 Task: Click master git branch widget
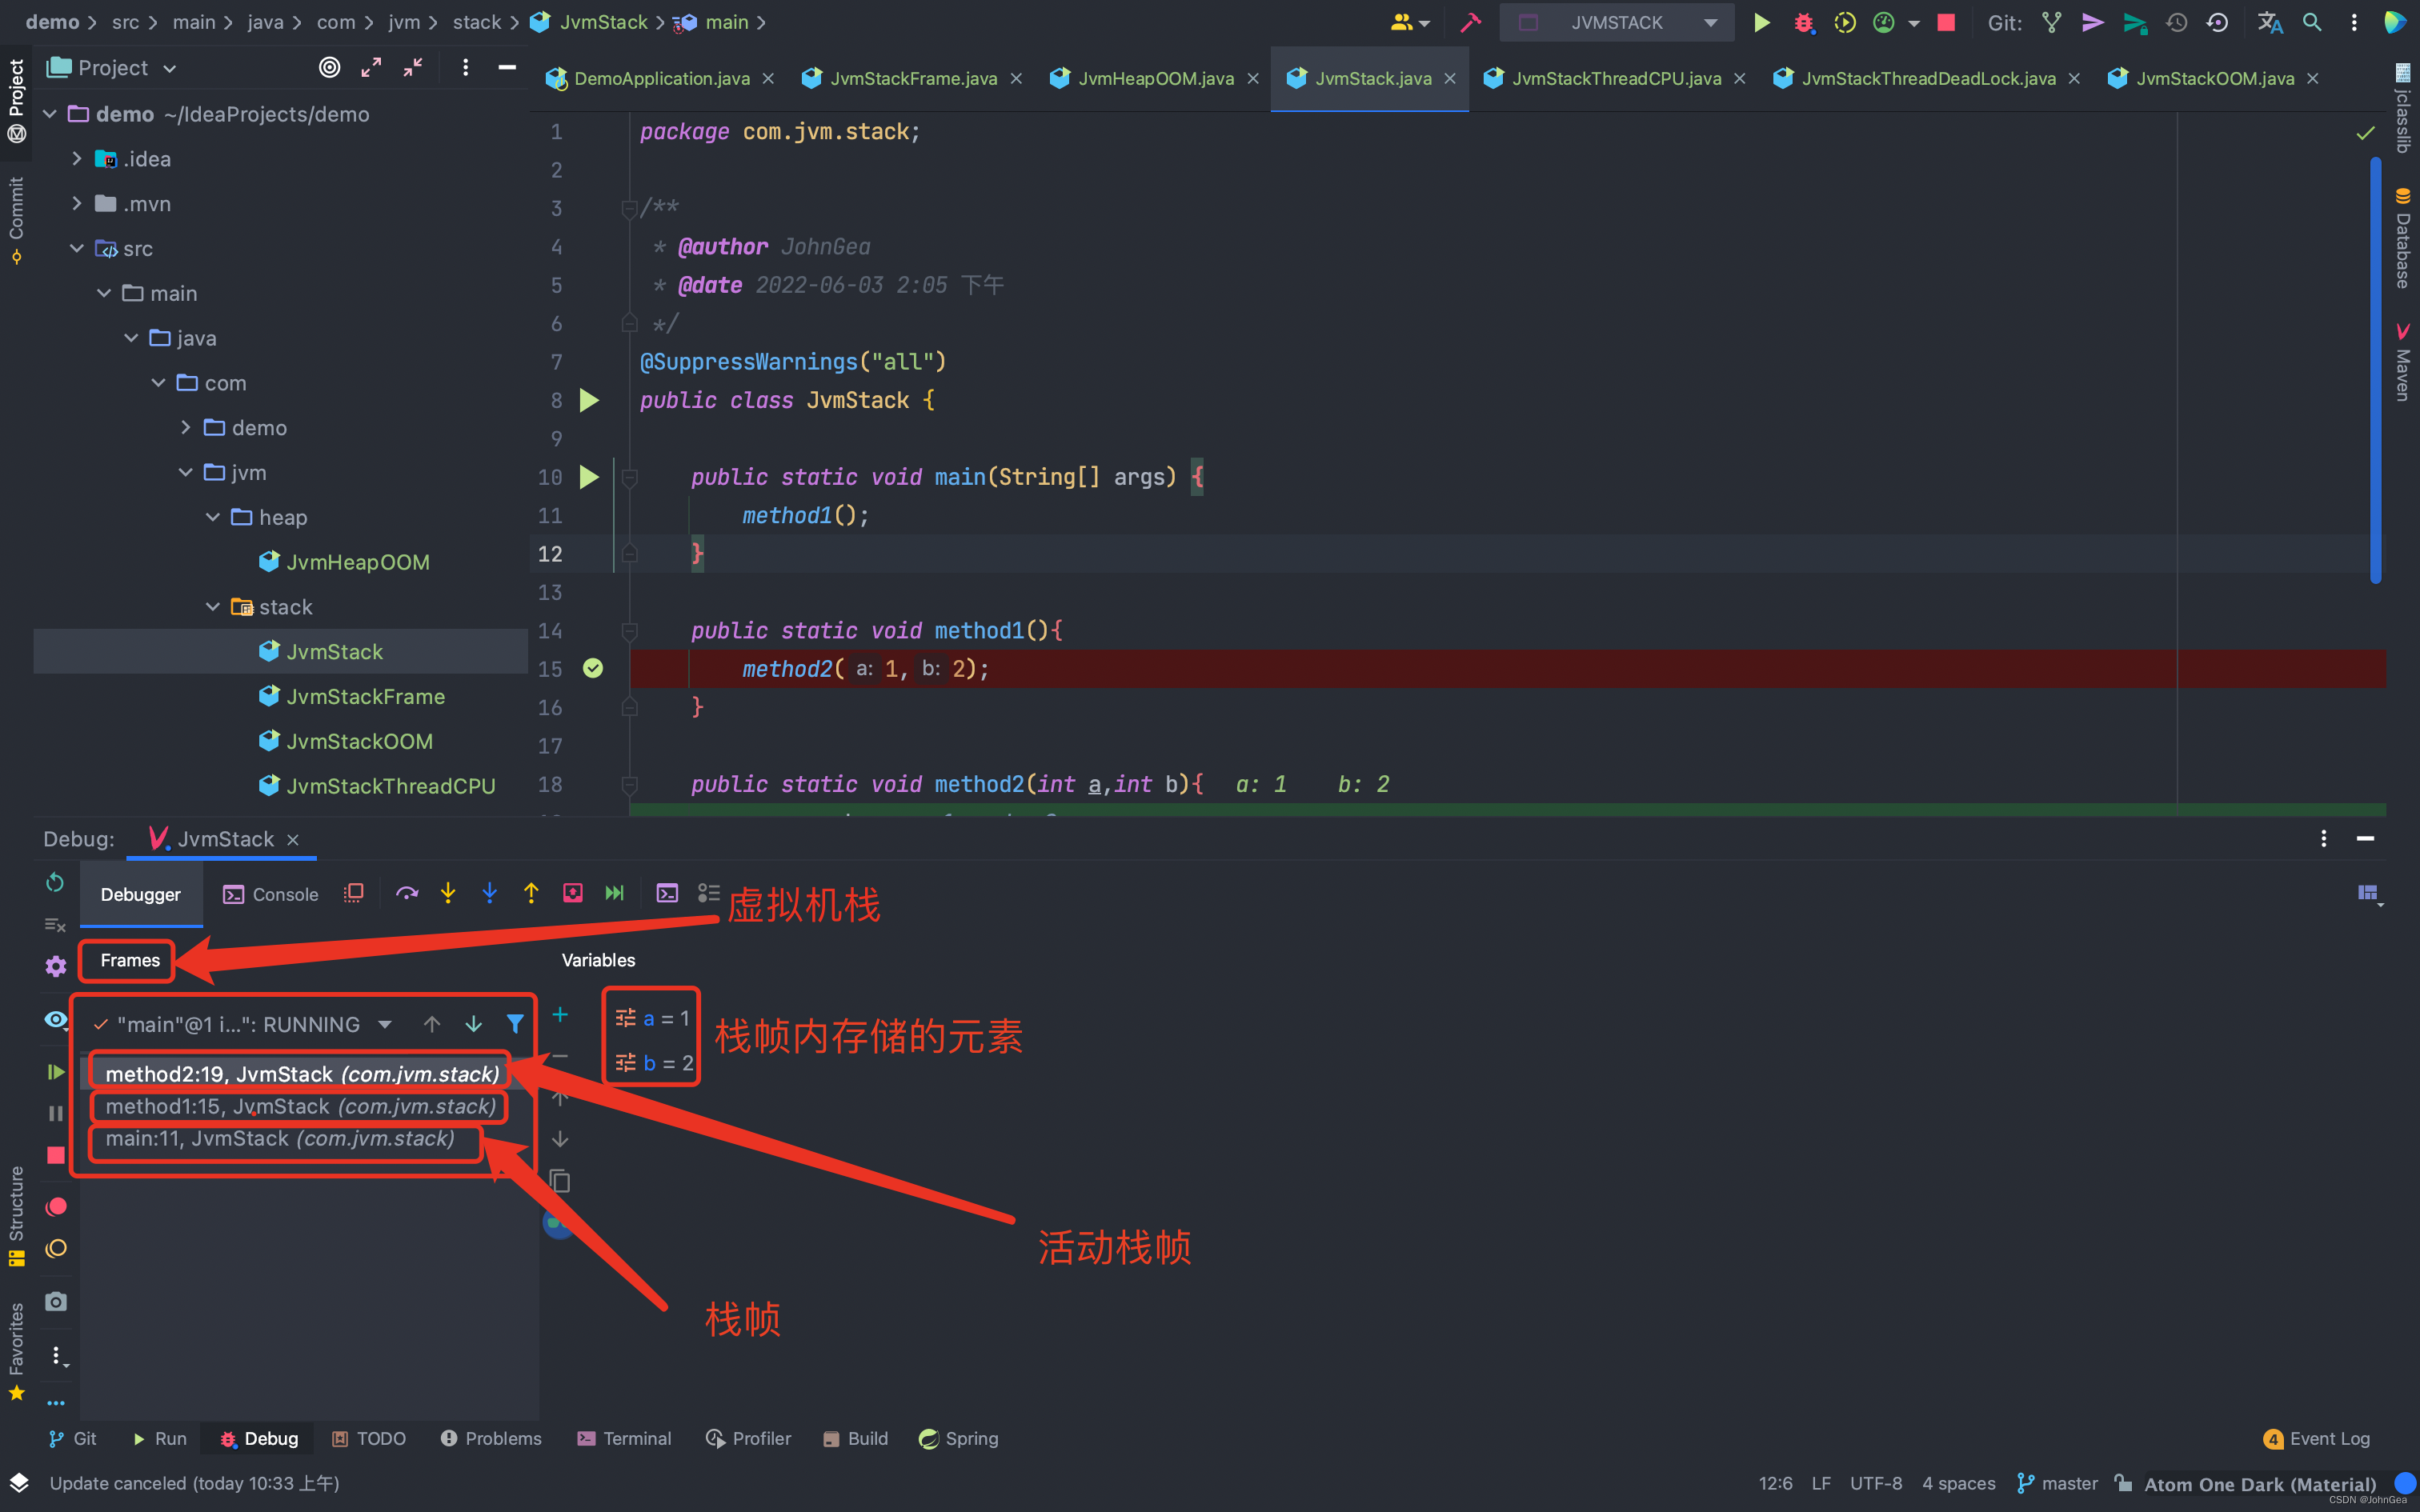[2058, 1483]
